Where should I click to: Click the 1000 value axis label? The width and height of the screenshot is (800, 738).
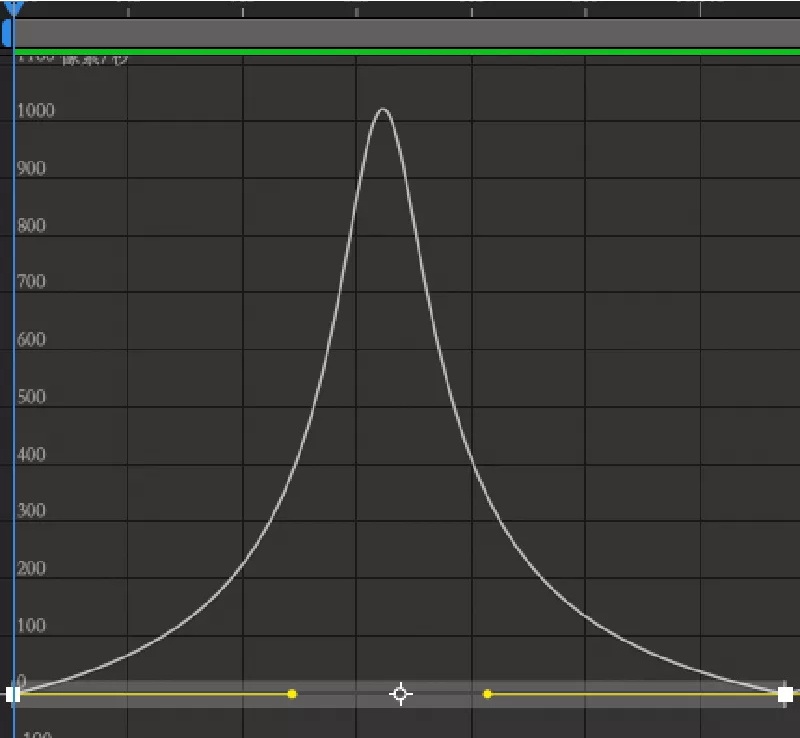click(x=36, y=111)
